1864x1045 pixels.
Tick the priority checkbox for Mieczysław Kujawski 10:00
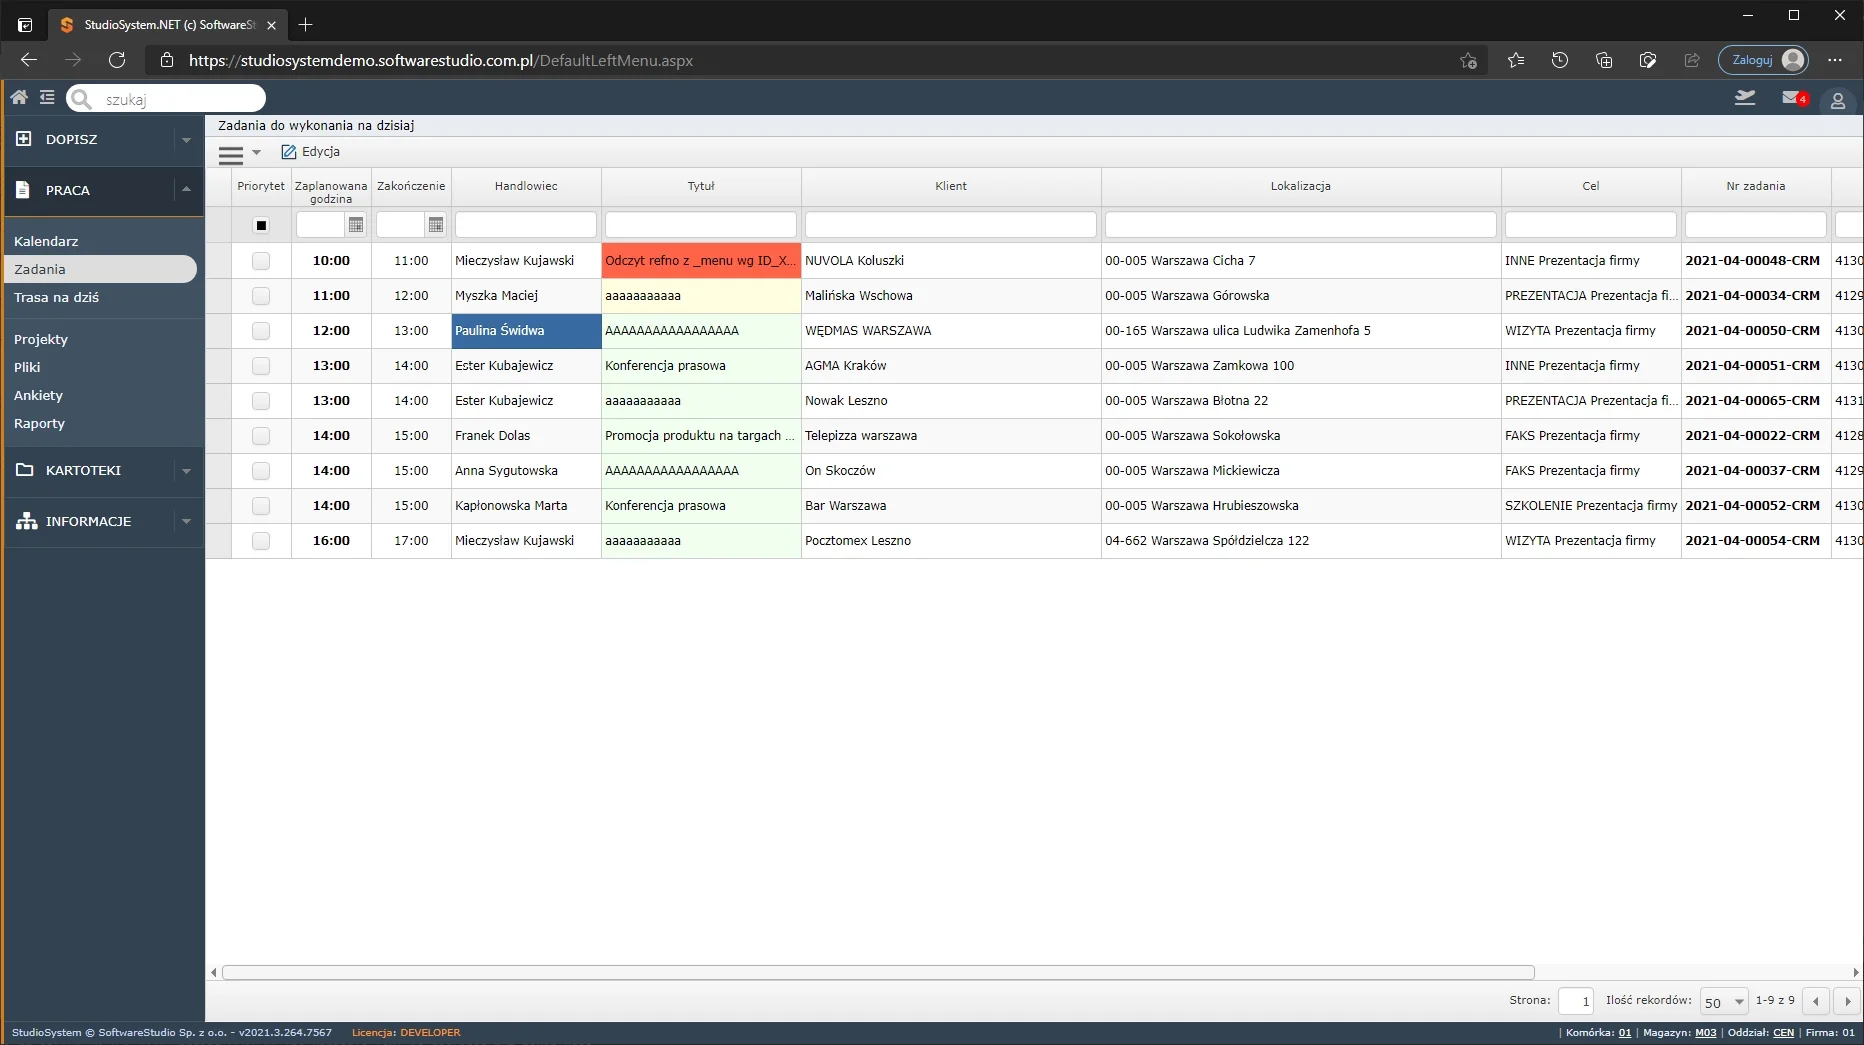pyautogui.click(x=261, y=261)
